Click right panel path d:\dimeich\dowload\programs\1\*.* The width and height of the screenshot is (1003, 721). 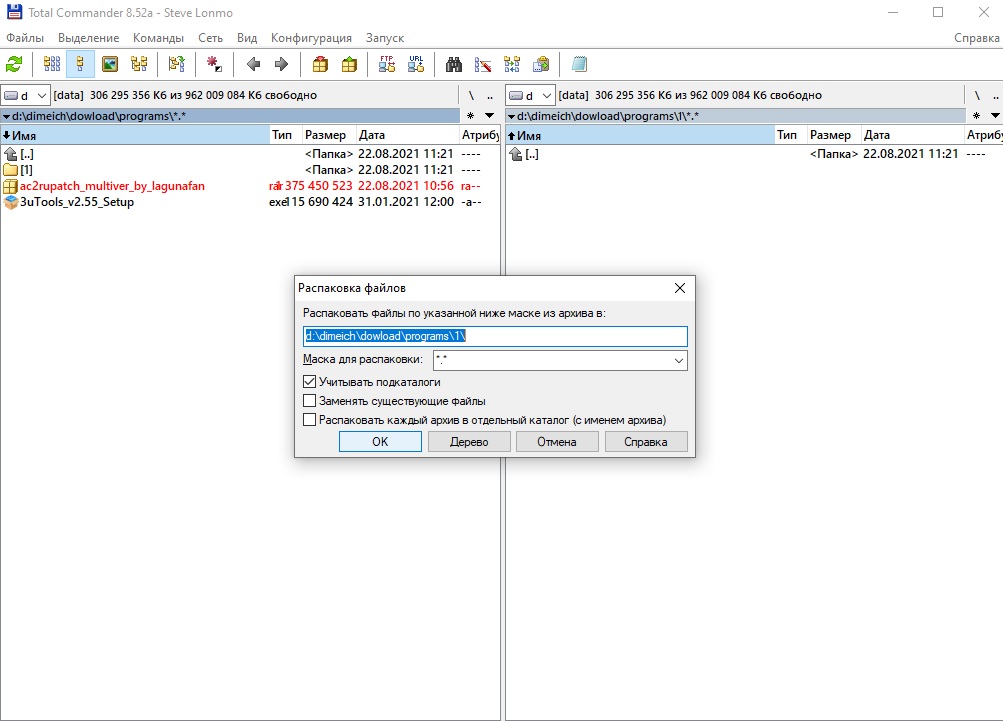click(608, 116)
